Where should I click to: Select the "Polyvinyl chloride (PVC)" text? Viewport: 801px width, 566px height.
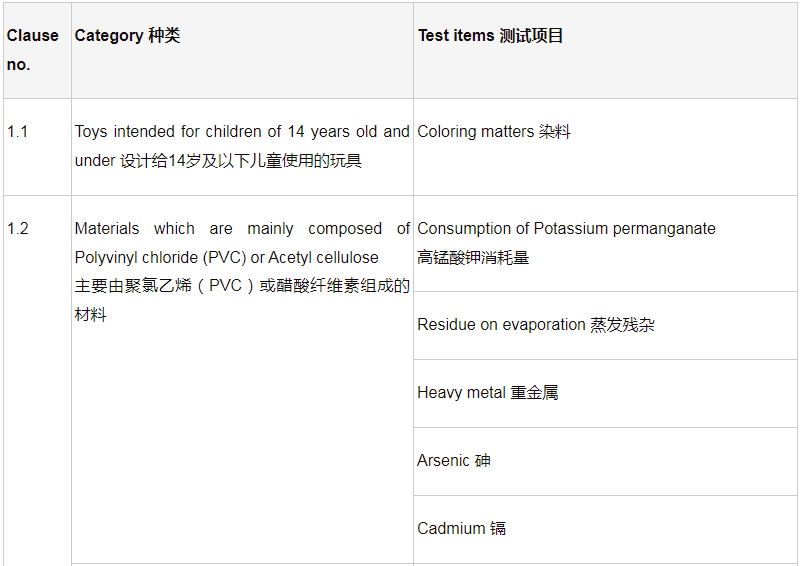click(x=160, y=258)
